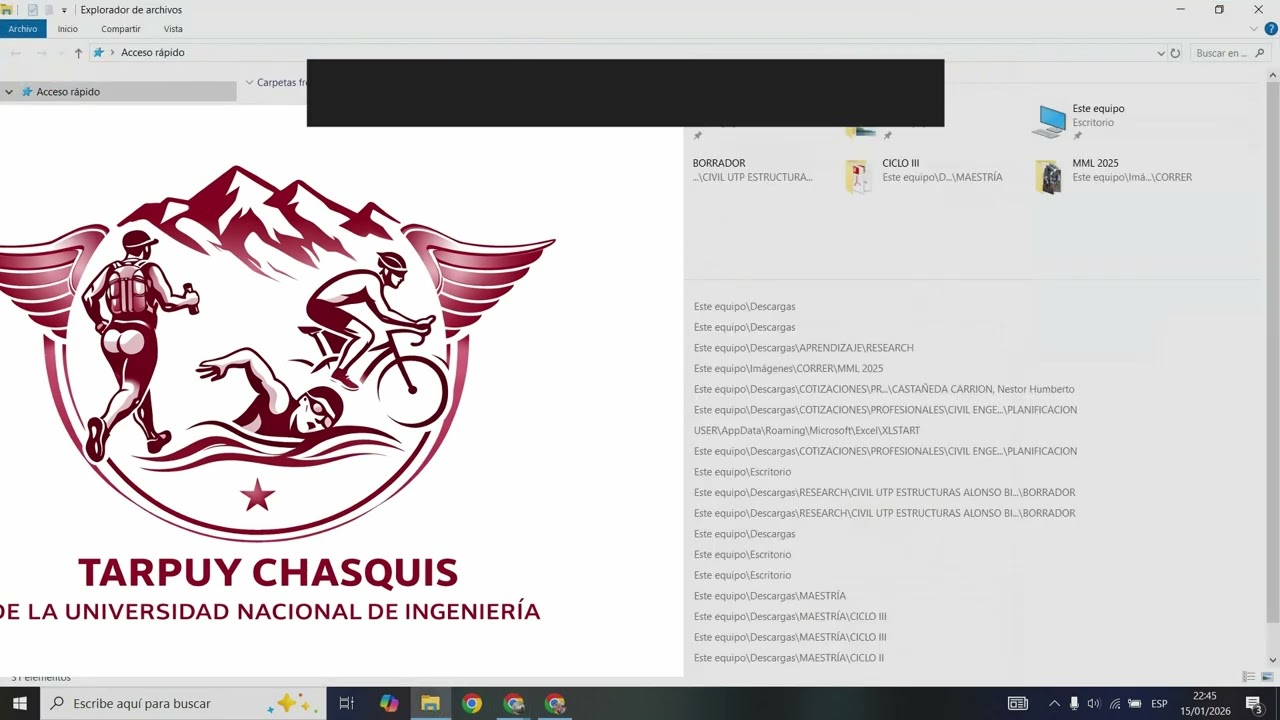
Task: Change input language ESP indicator
Action: pos(1160,704)
